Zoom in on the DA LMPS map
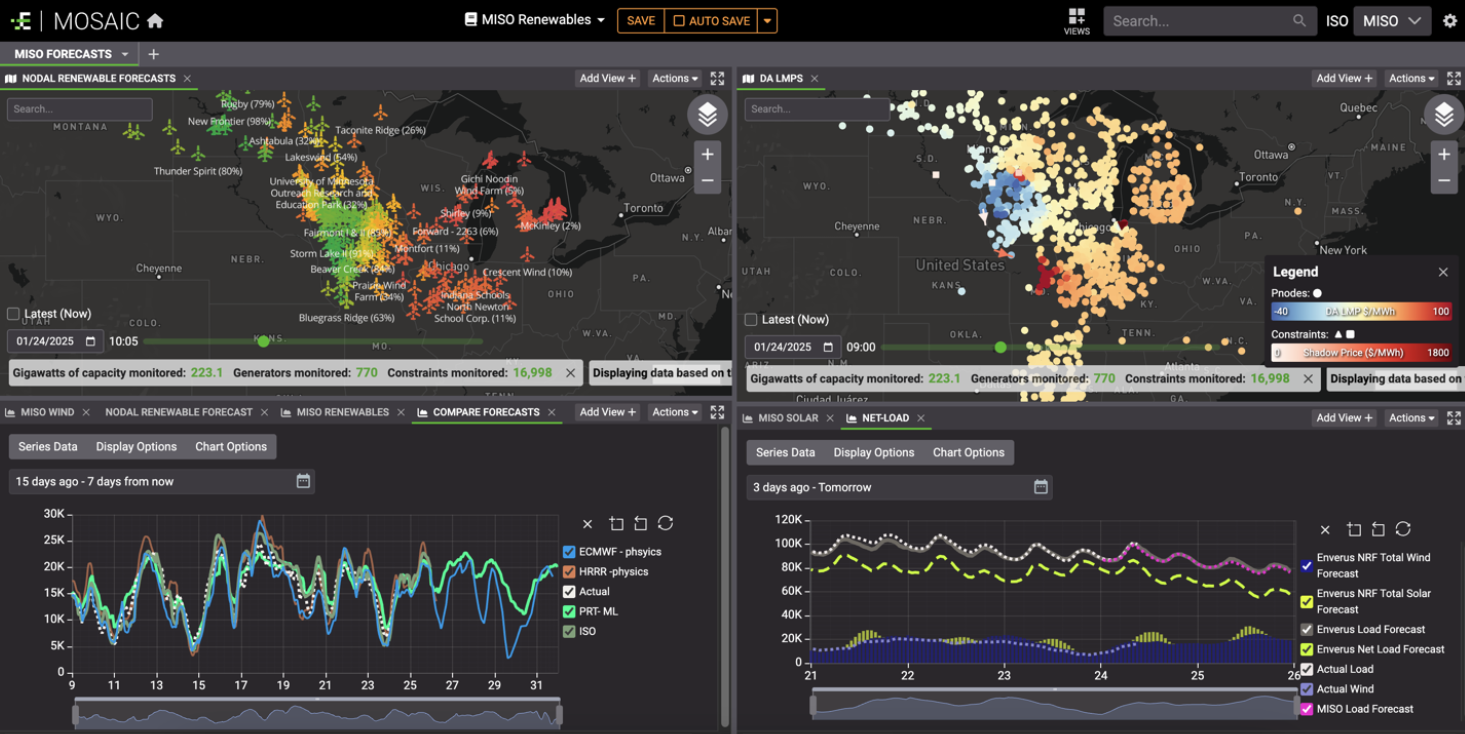The image size is (1465, 734). pos(1443,154)
